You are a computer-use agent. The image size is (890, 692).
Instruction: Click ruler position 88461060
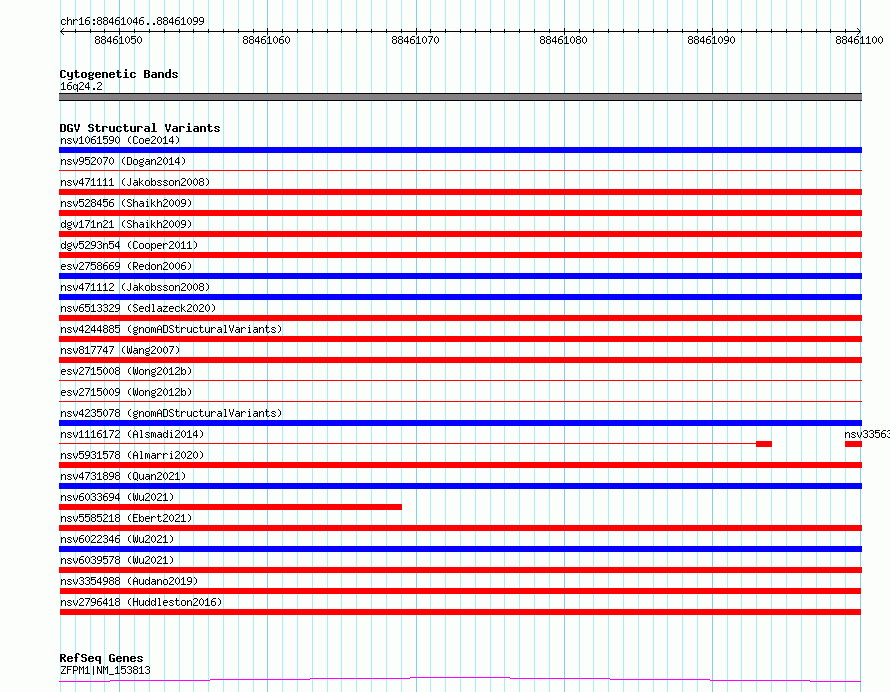pyautogui.click(x=266, y=40)
